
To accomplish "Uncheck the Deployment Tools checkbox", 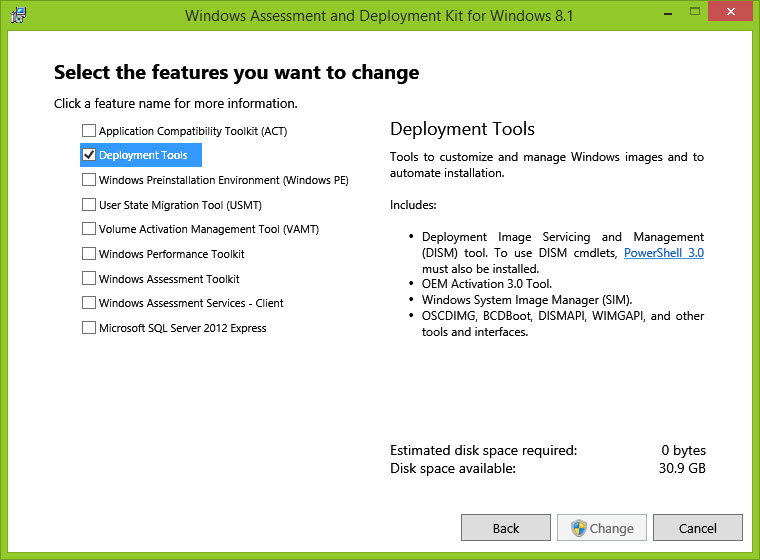I will [x=89, y=155].
